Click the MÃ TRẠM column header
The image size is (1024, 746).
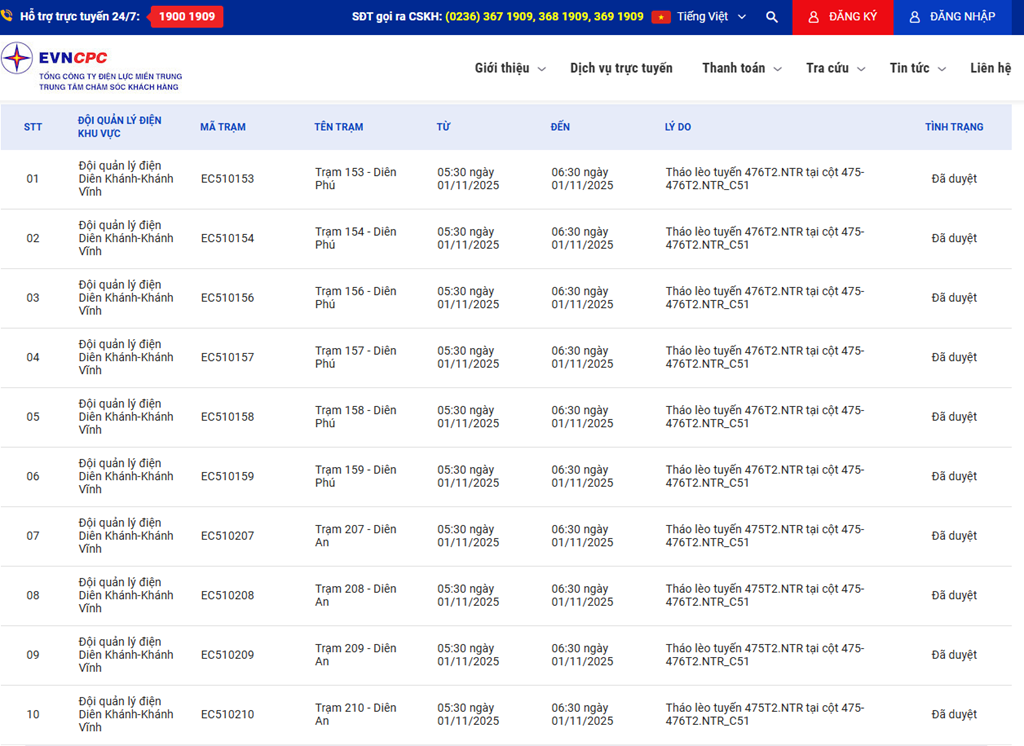(222, 127)
